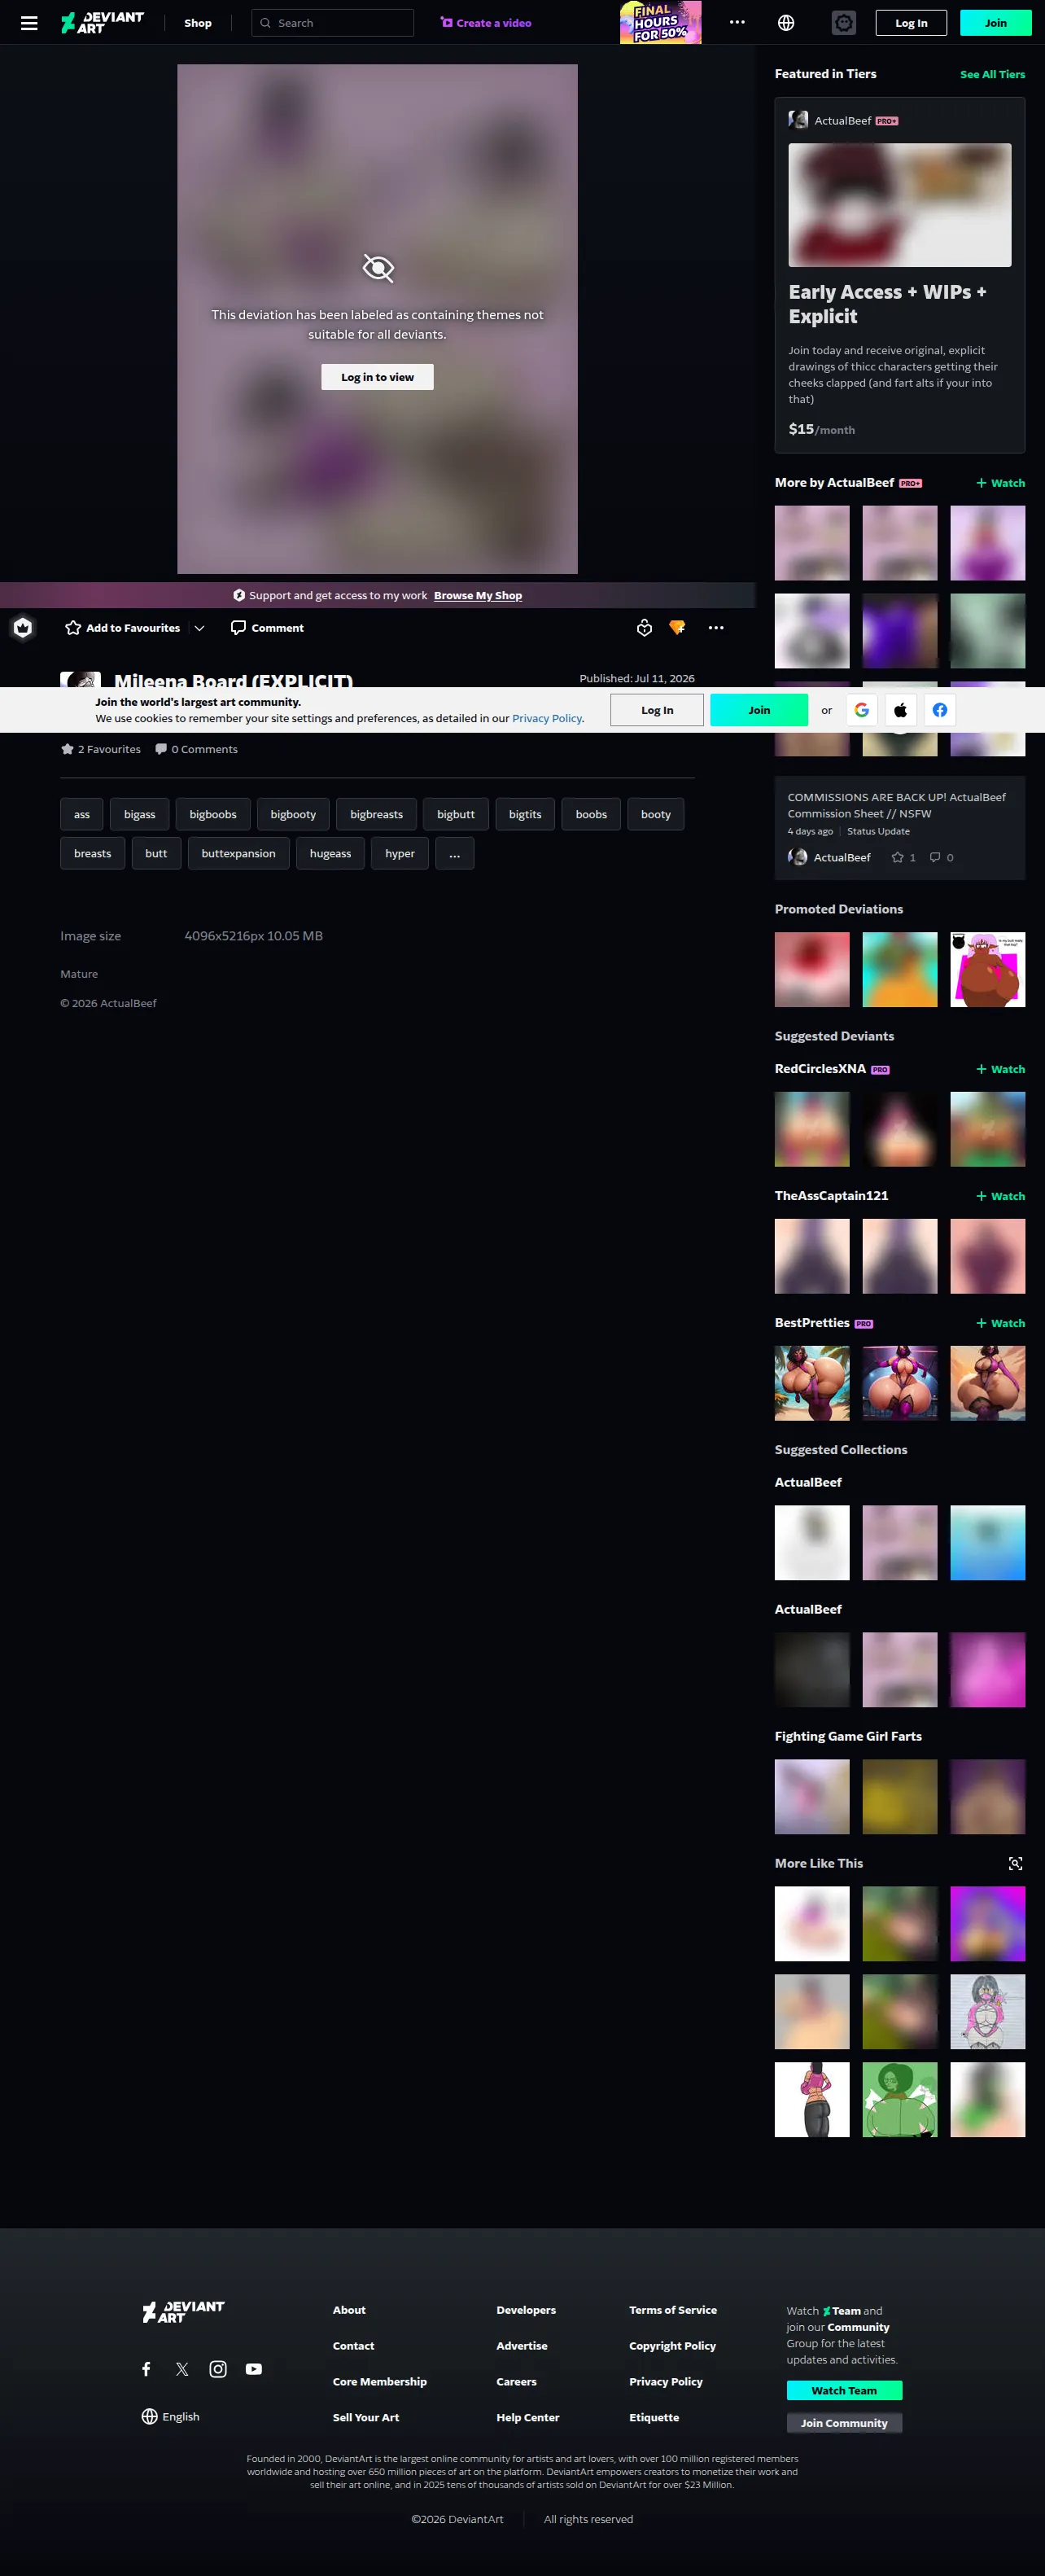This screenshot has width=1045, height=2576.
Task: Open the globe language selector in header
Action: [786, 23]
